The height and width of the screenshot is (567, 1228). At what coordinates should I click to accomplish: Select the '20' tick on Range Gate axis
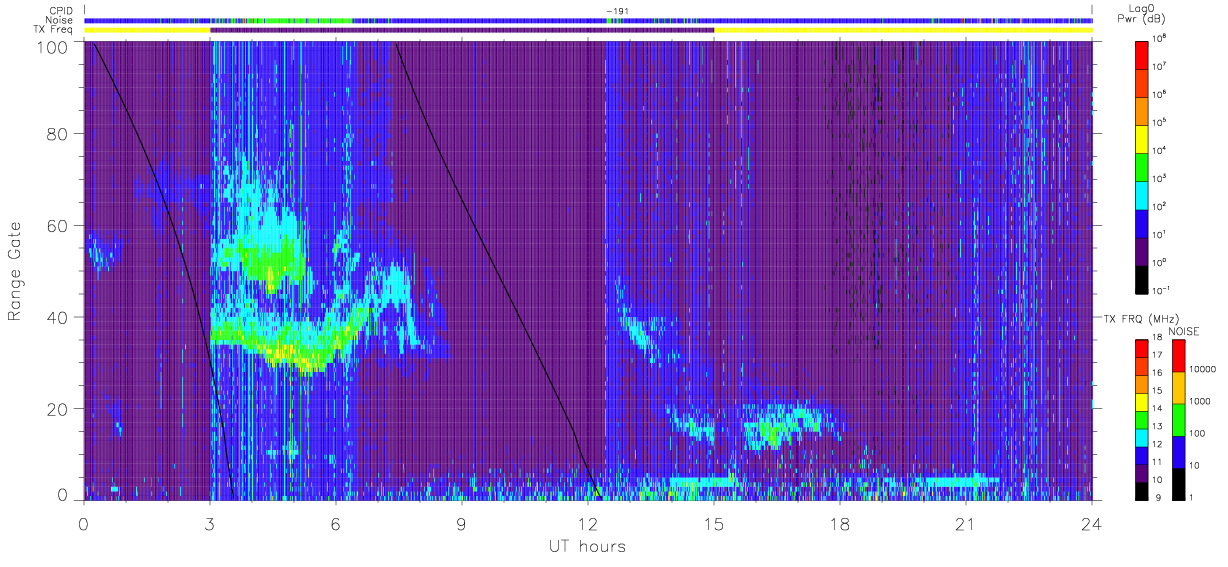58,409
